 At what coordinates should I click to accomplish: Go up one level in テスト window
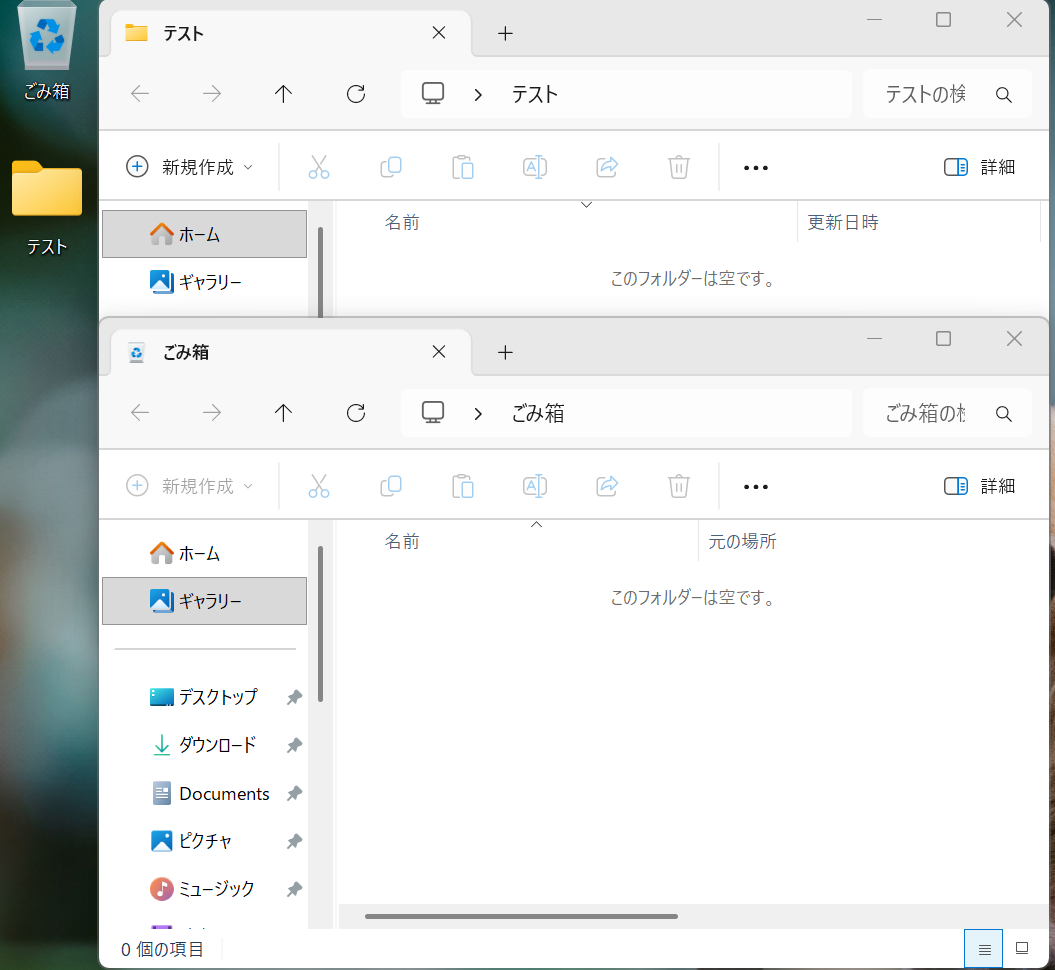point(283,94)
